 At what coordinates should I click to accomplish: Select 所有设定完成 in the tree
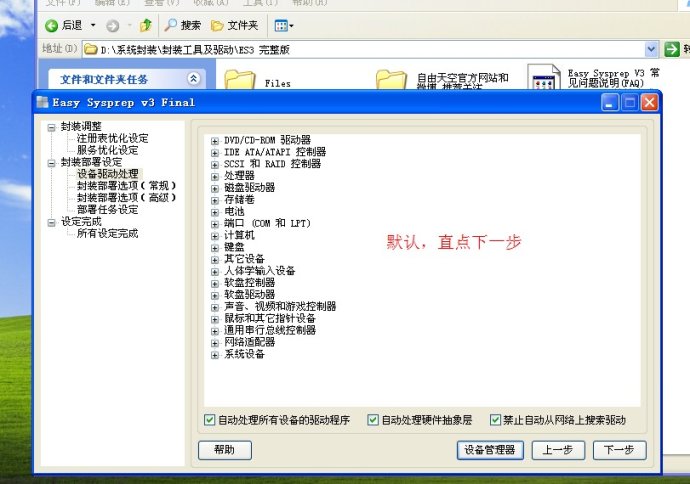(107, 233)
